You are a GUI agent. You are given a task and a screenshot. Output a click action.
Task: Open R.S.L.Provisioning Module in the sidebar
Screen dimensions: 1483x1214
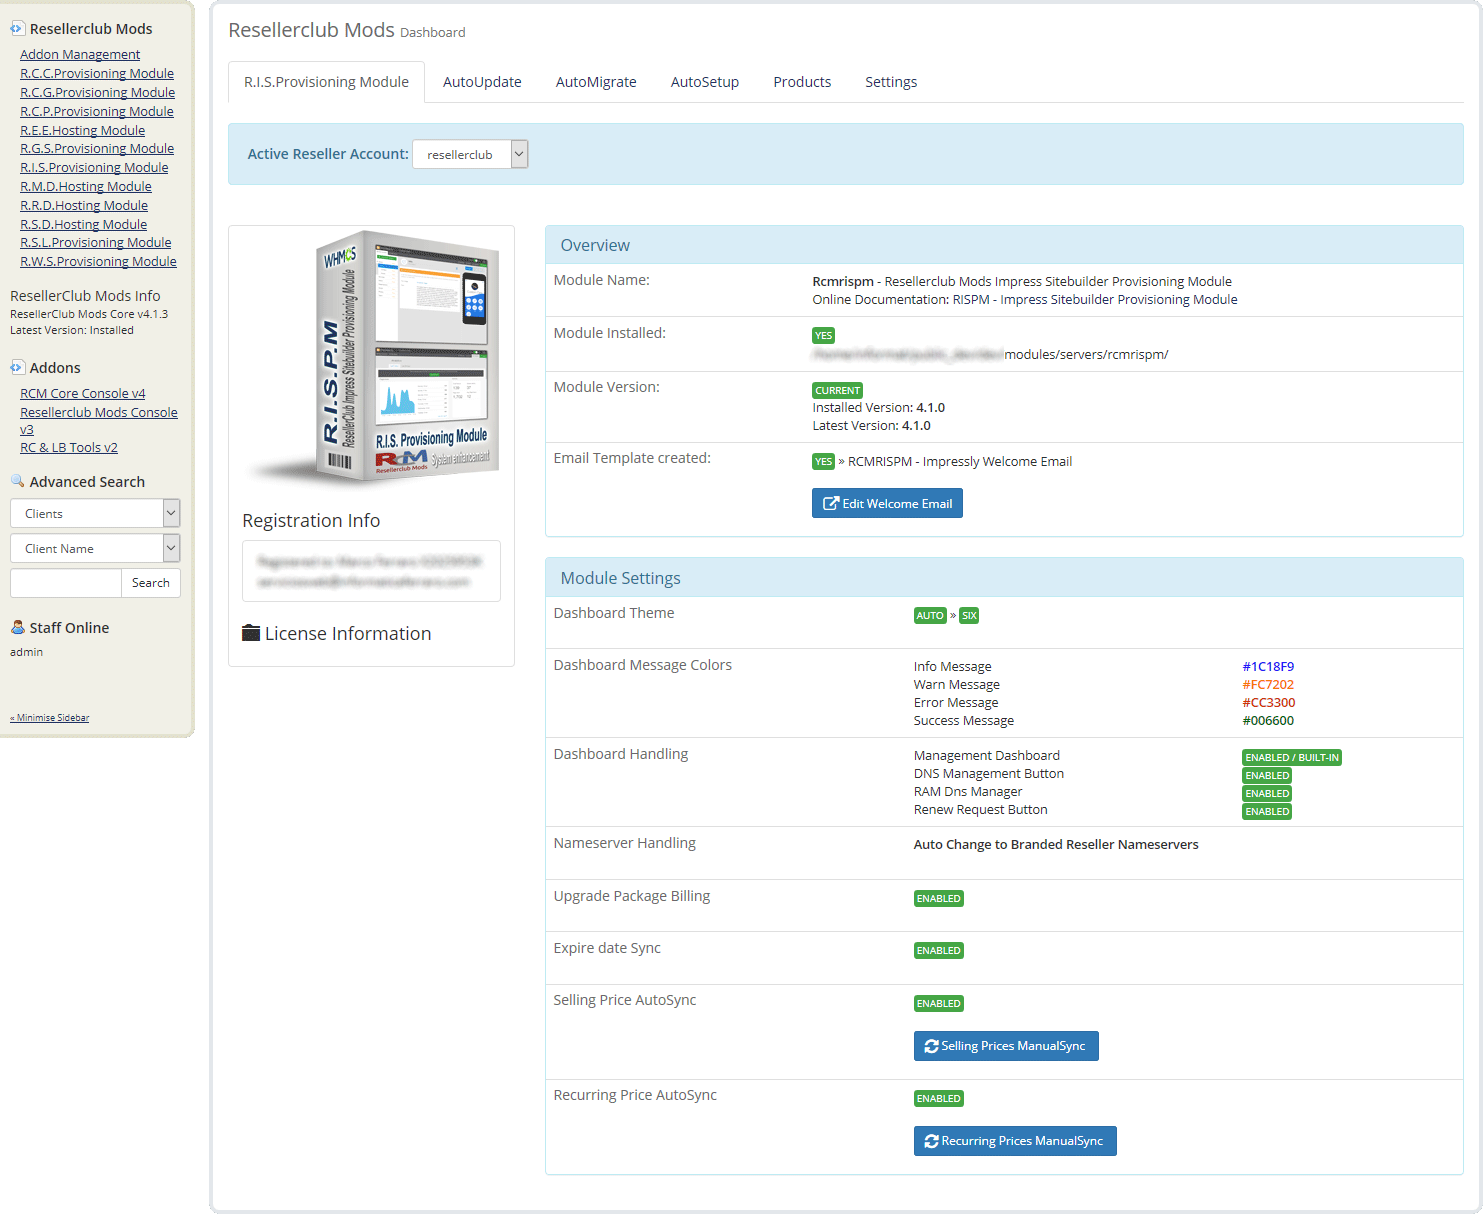[96, 243]
